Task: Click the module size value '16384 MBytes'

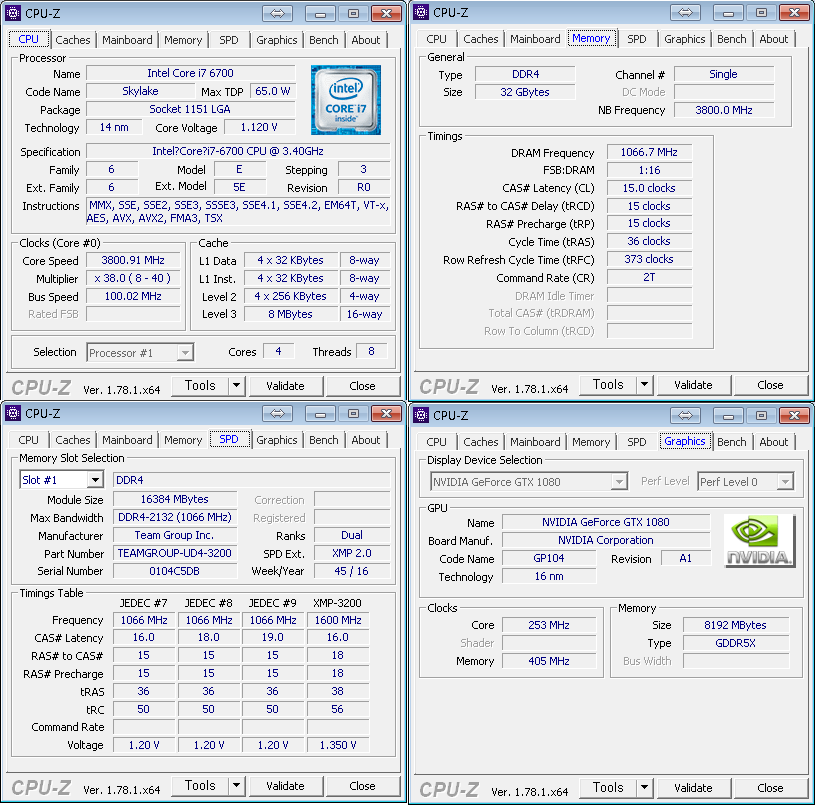Action: [x=175, y=499]
